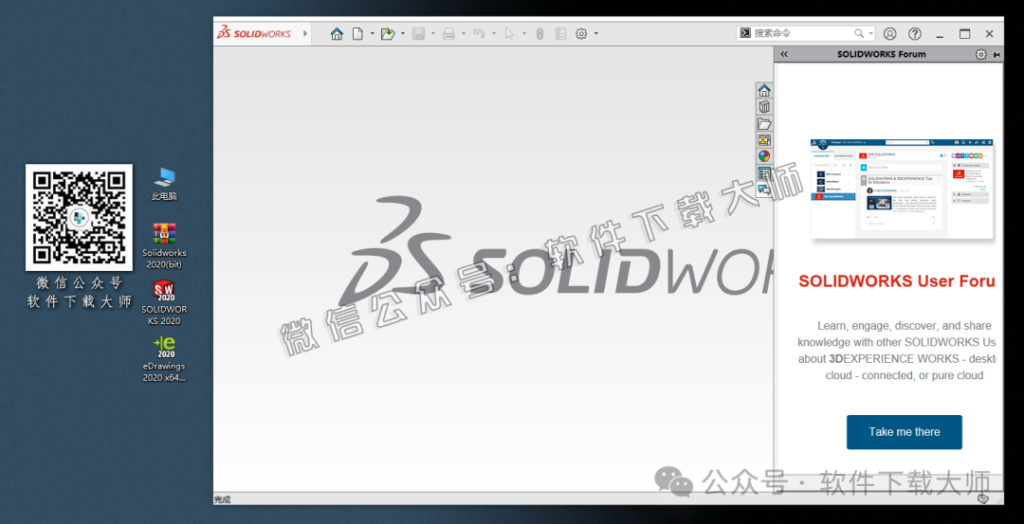Viewport: 1024px width, 524px height.
Task: Open the View Palette tab
Action: click(764, 140)
